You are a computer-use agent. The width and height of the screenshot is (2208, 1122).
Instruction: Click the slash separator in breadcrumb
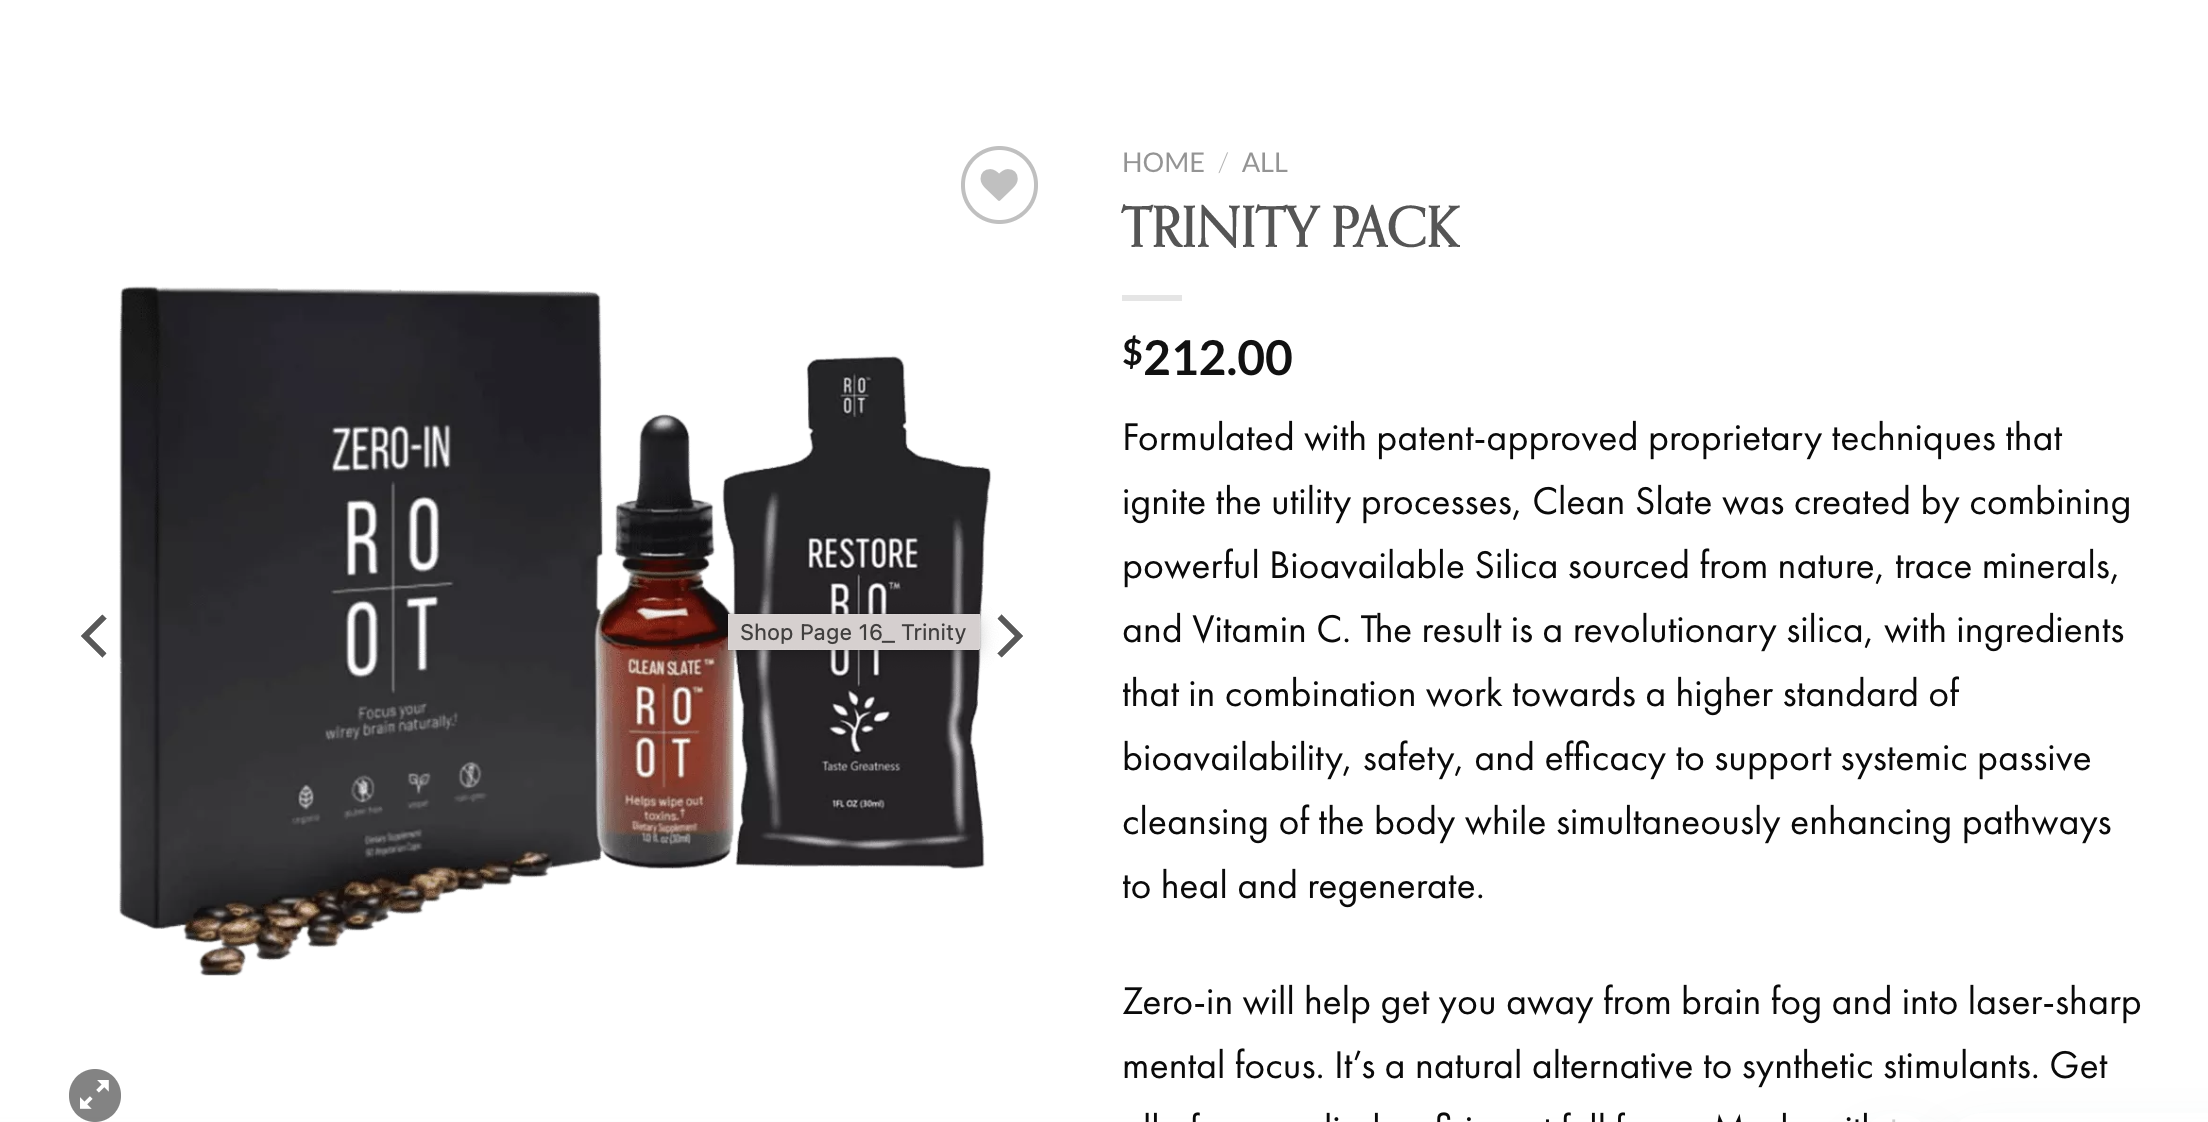tap(1222, 162)
